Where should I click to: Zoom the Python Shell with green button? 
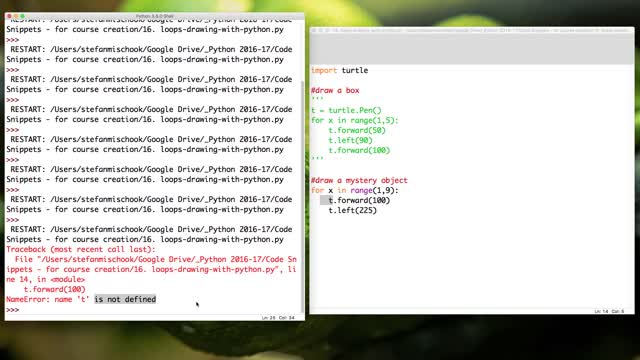(x=22, y=16)
